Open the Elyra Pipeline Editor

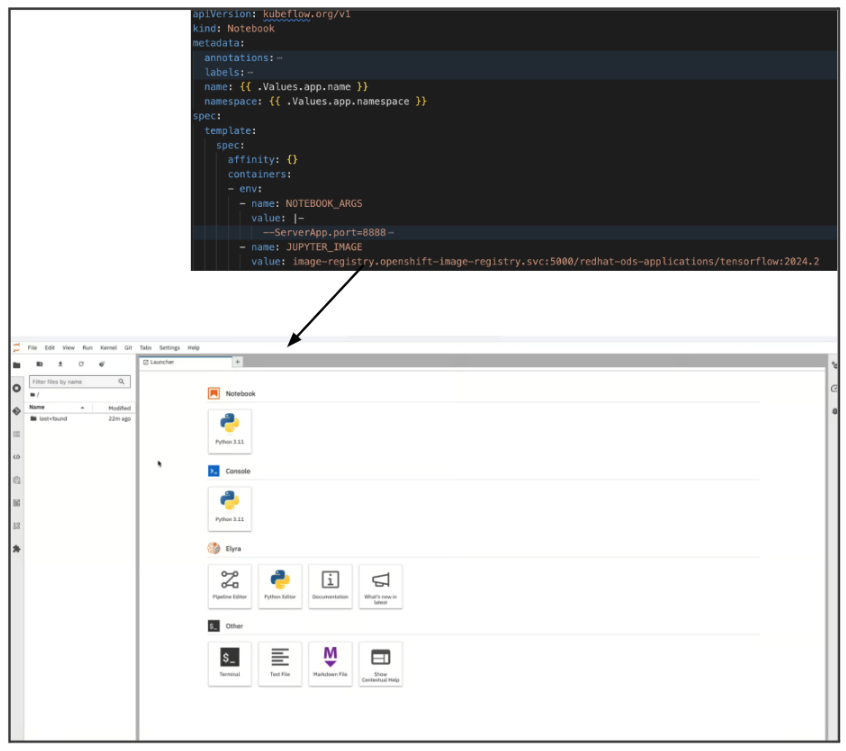pos(229,585)
